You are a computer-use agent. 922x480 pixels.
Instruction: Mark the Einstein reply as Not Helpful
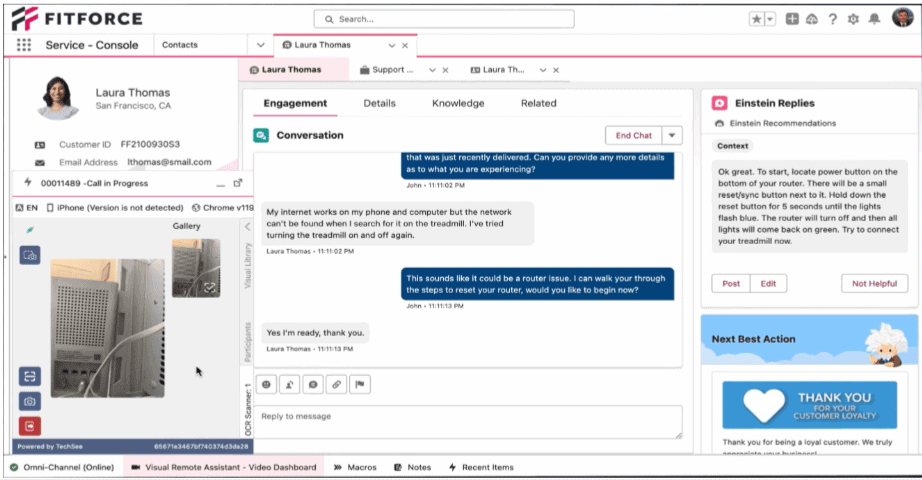(x=874, y=283)
